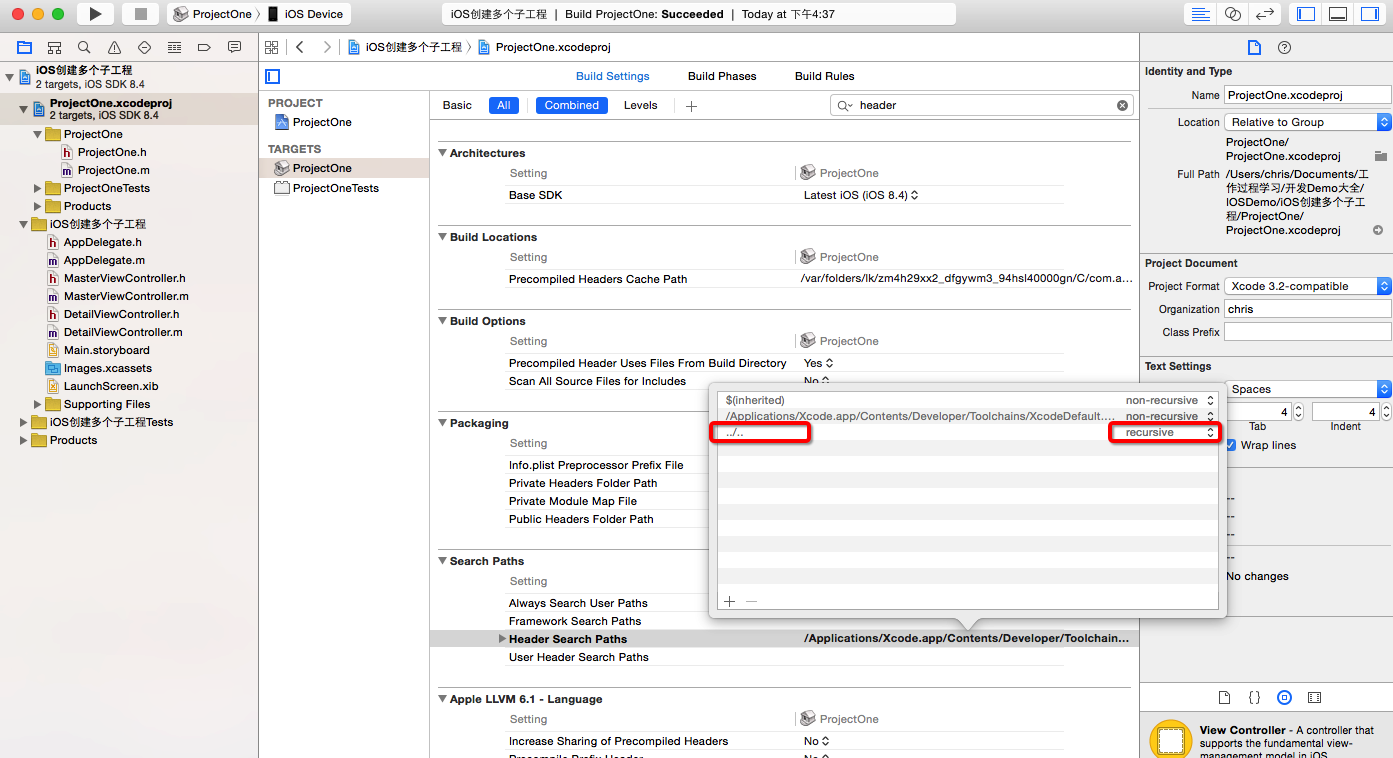
Task: Switch to Levels view
Action: click(x=641, y=105)
